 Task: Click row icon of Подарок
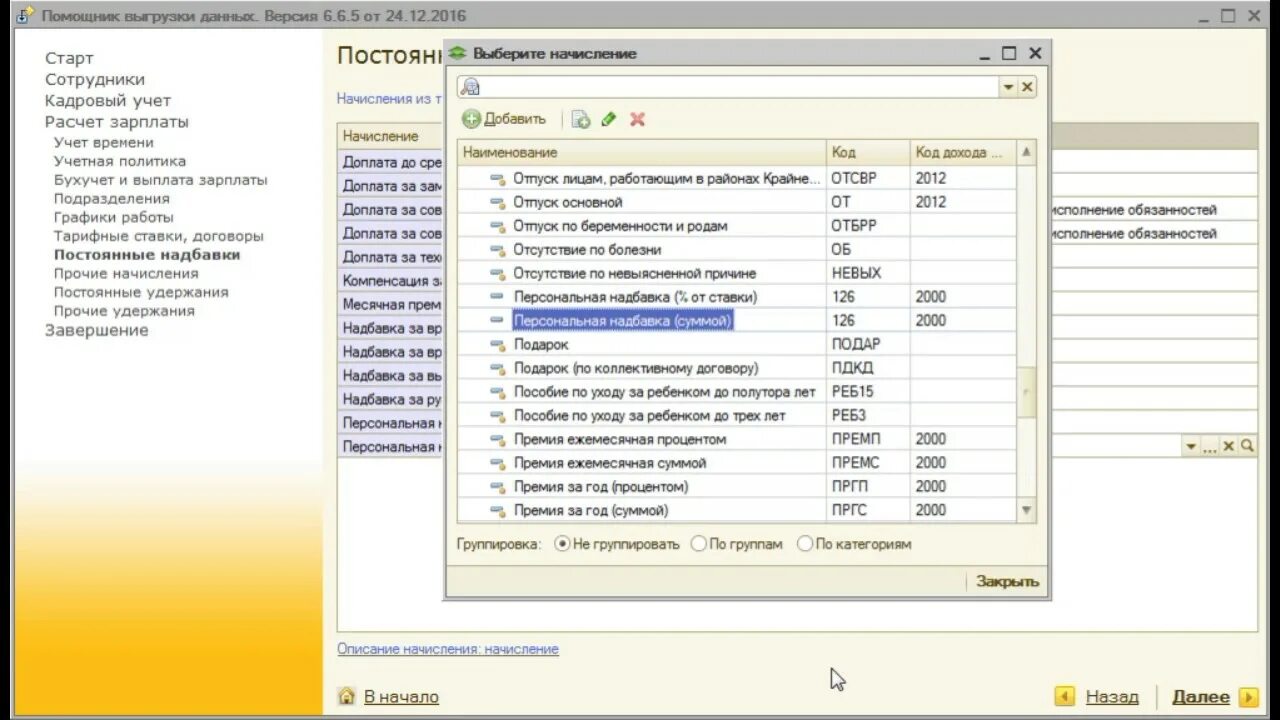click(x=497, y=344)
